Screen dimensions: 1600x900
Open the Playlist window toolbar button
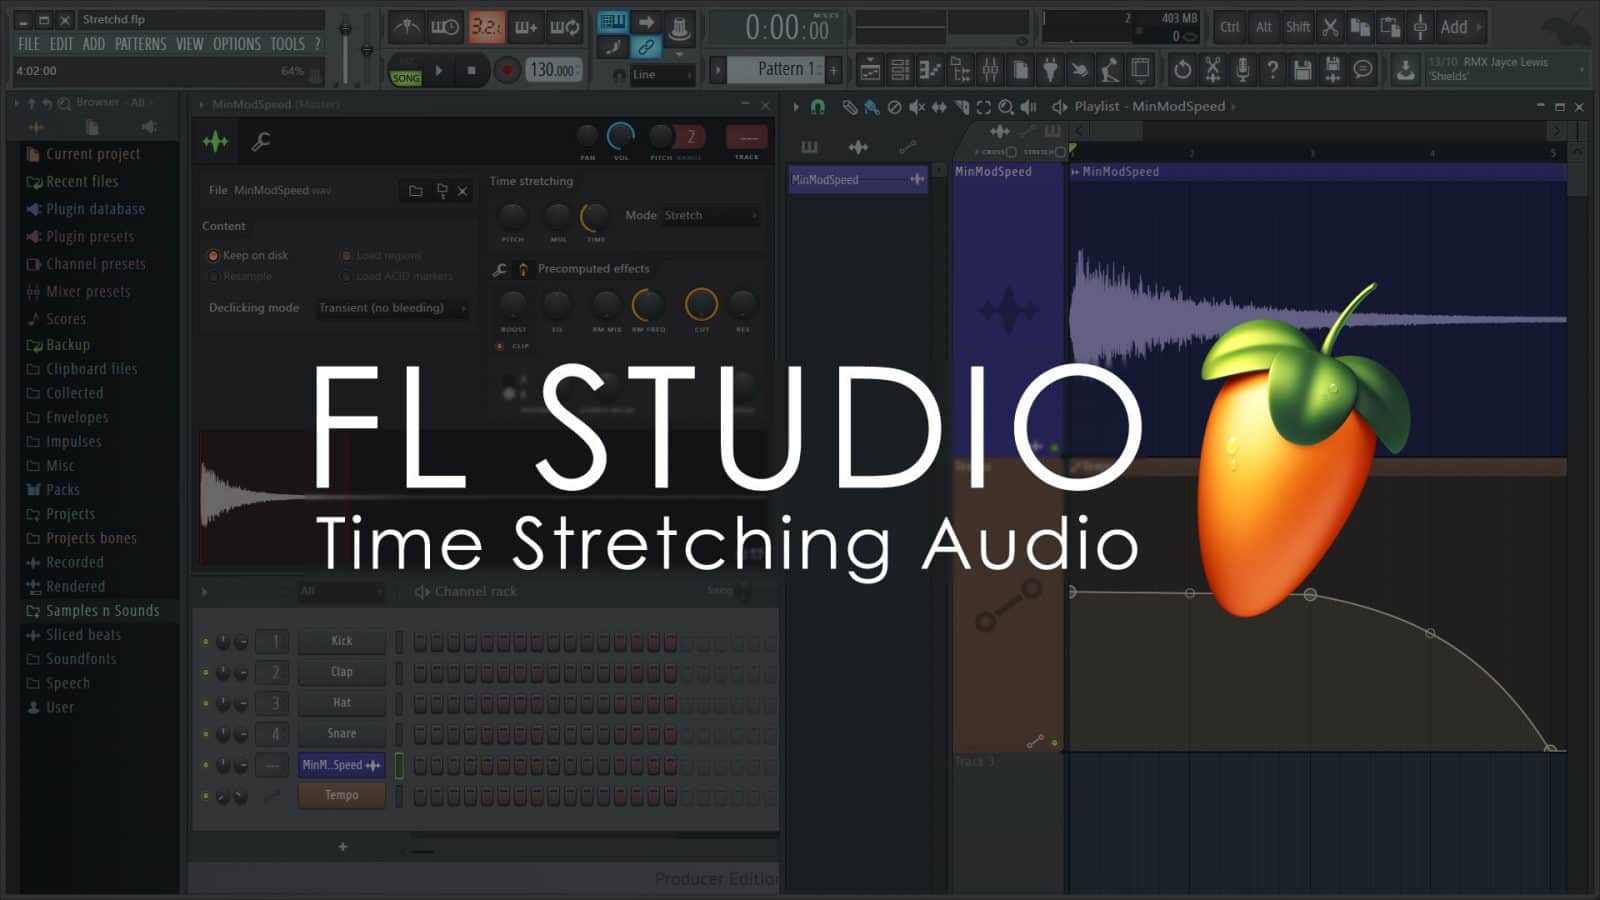coord(870,69)
